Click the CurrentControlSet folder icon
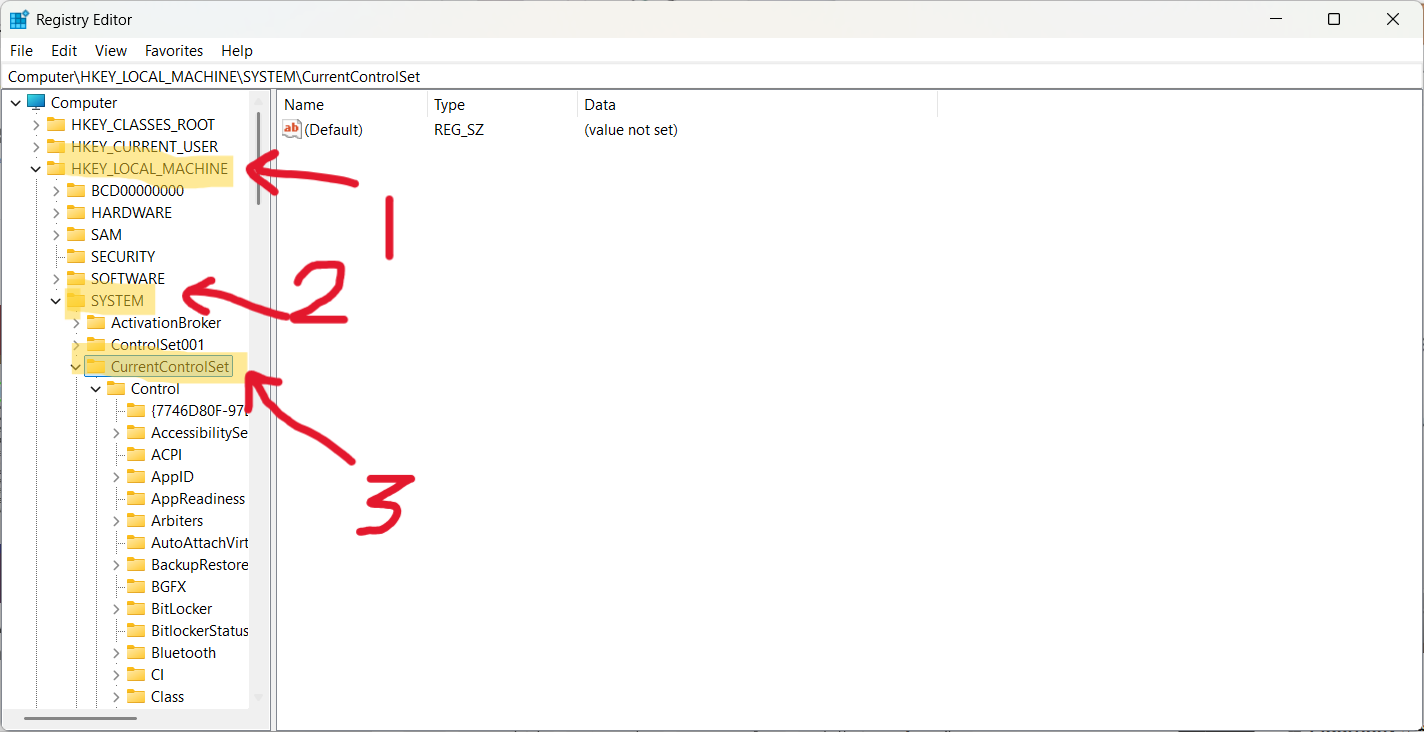Image resolution: width=1424 pixels, height=732 pixels. click(96, 366)
